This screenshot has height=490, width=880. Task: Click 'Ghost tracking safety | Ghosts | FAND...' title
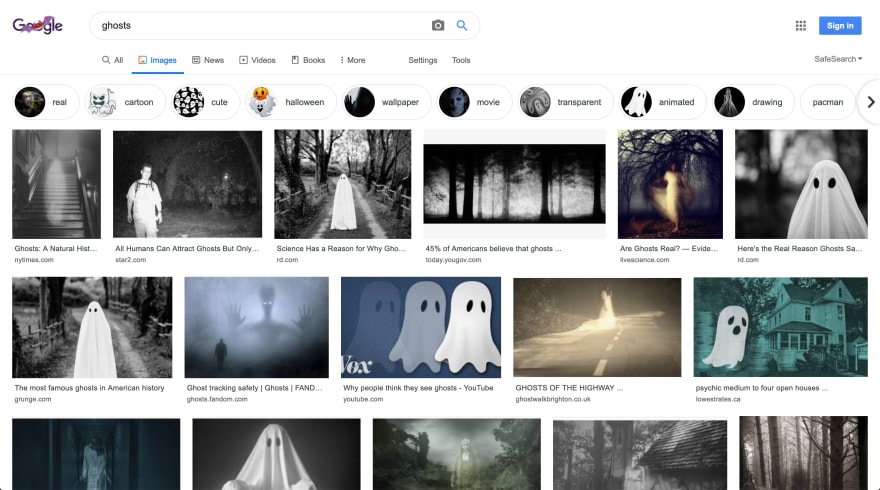254,388
